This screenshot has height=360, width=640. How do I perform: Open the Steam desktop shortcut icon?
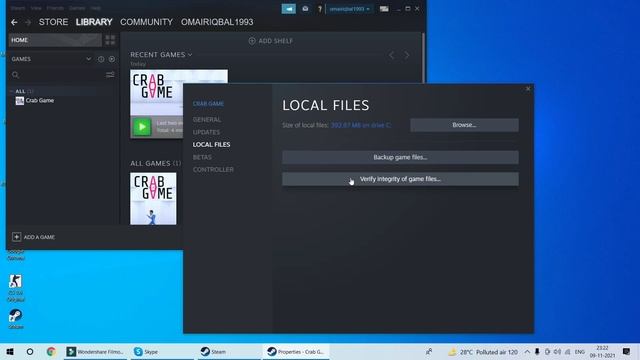coord(16,316)
